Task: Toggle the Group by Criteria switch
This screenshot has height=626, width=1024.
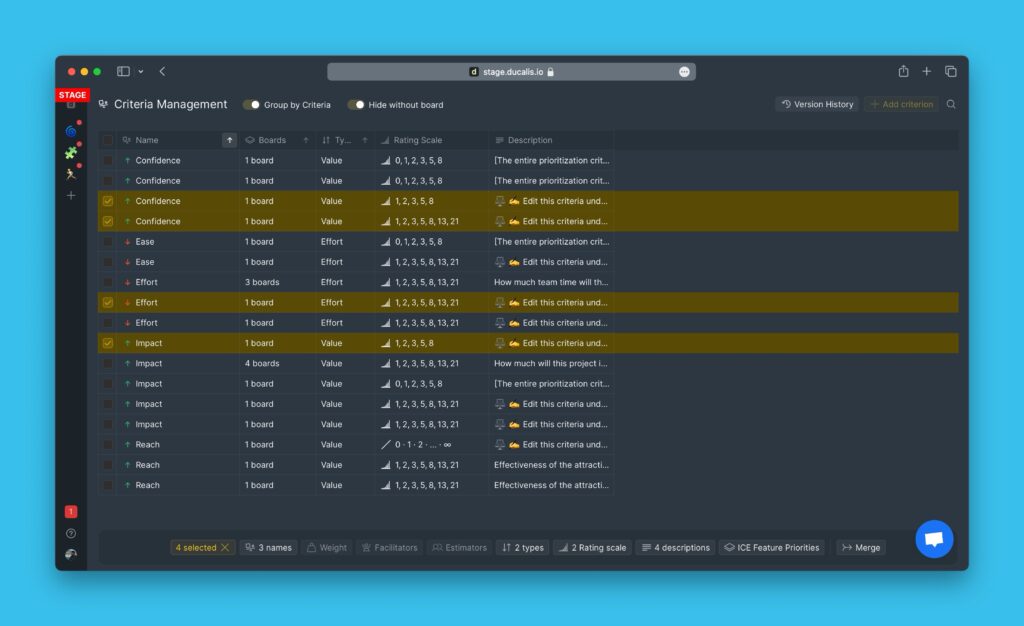Action: (x=251, y=105)
